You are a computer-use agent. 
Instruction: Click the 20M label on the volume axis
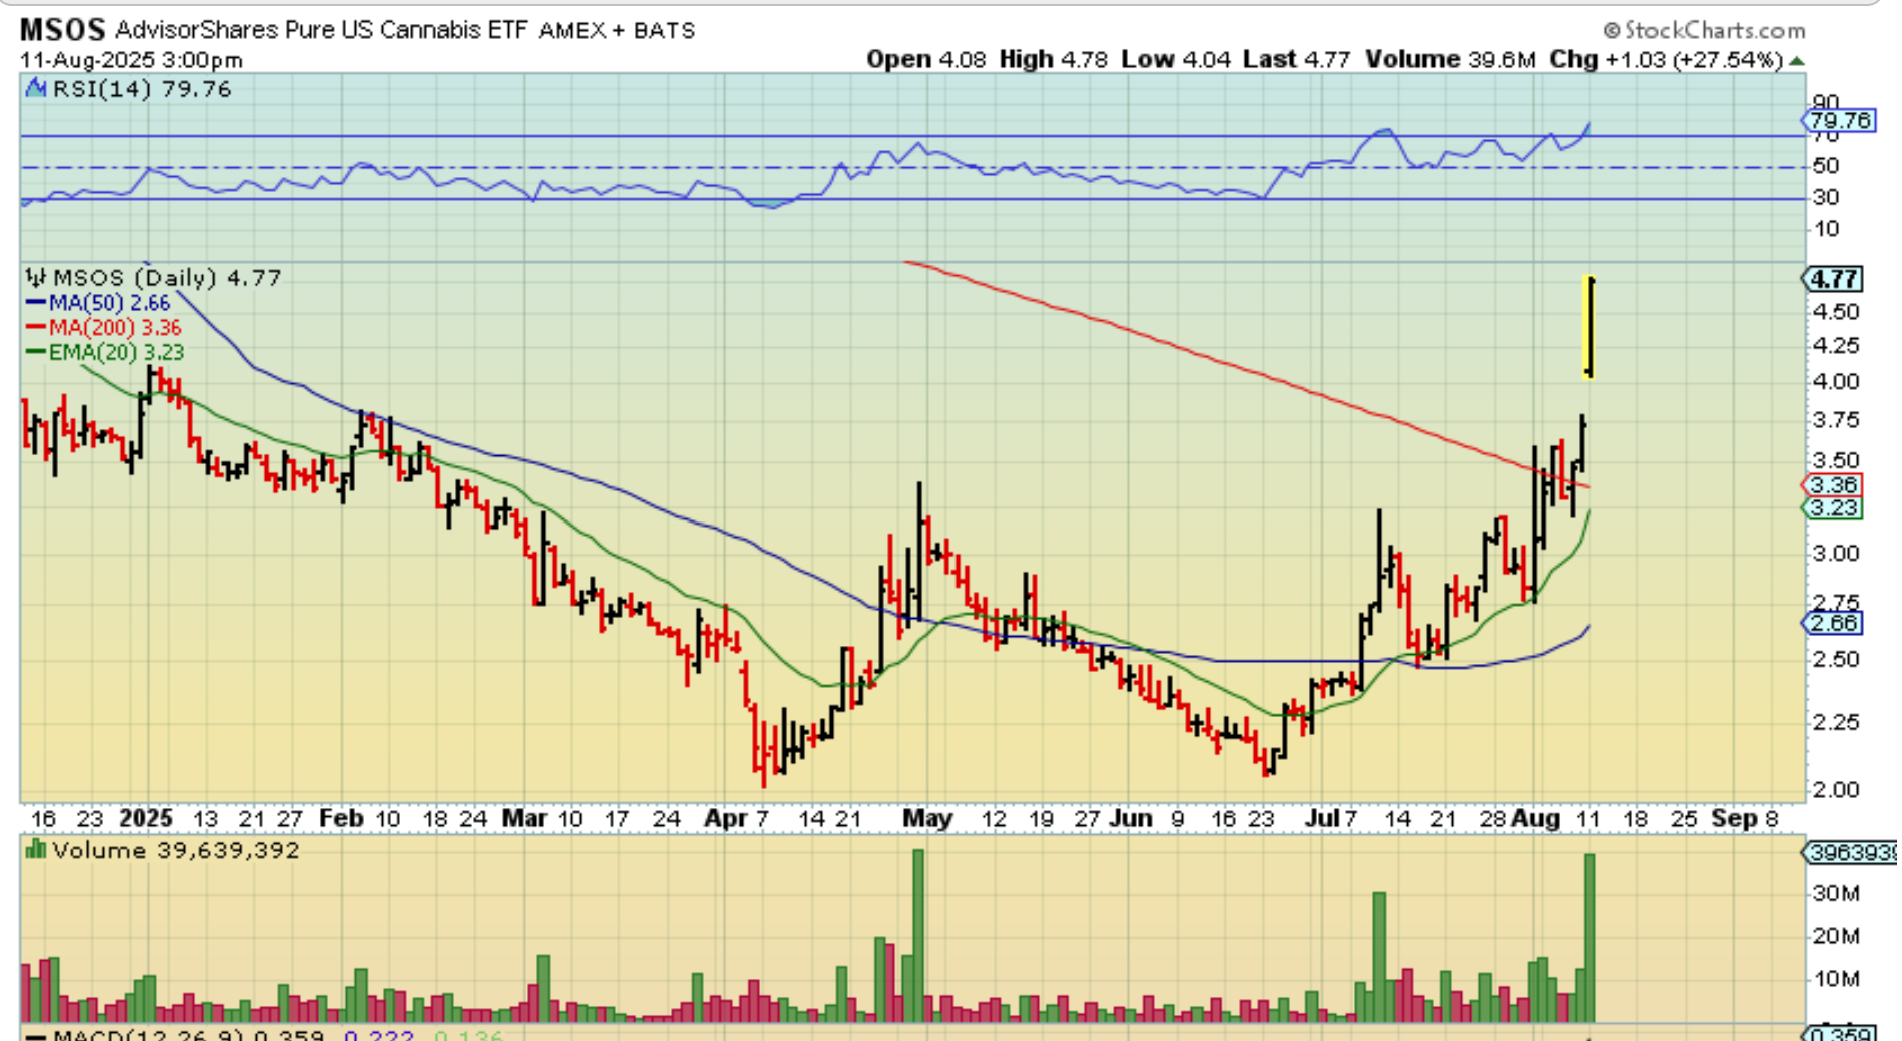[1838, 936]
